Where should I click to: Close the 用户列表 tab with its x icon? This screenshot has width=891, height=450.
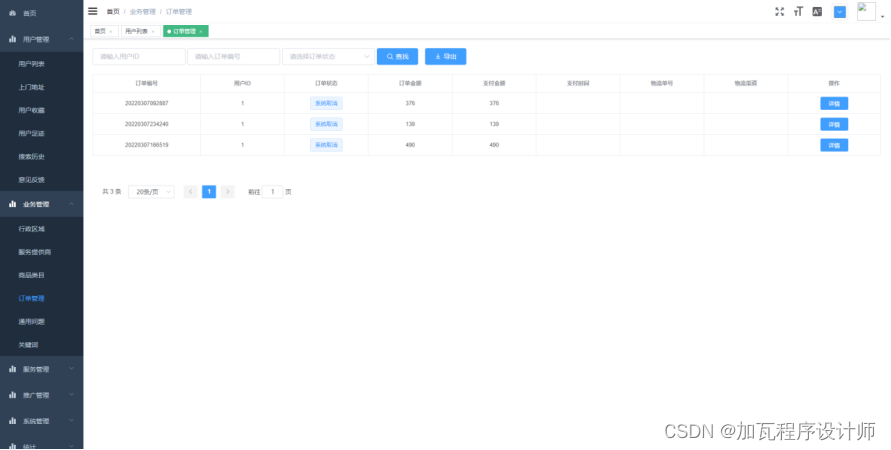pyautogui.click(x=153, y=32)
